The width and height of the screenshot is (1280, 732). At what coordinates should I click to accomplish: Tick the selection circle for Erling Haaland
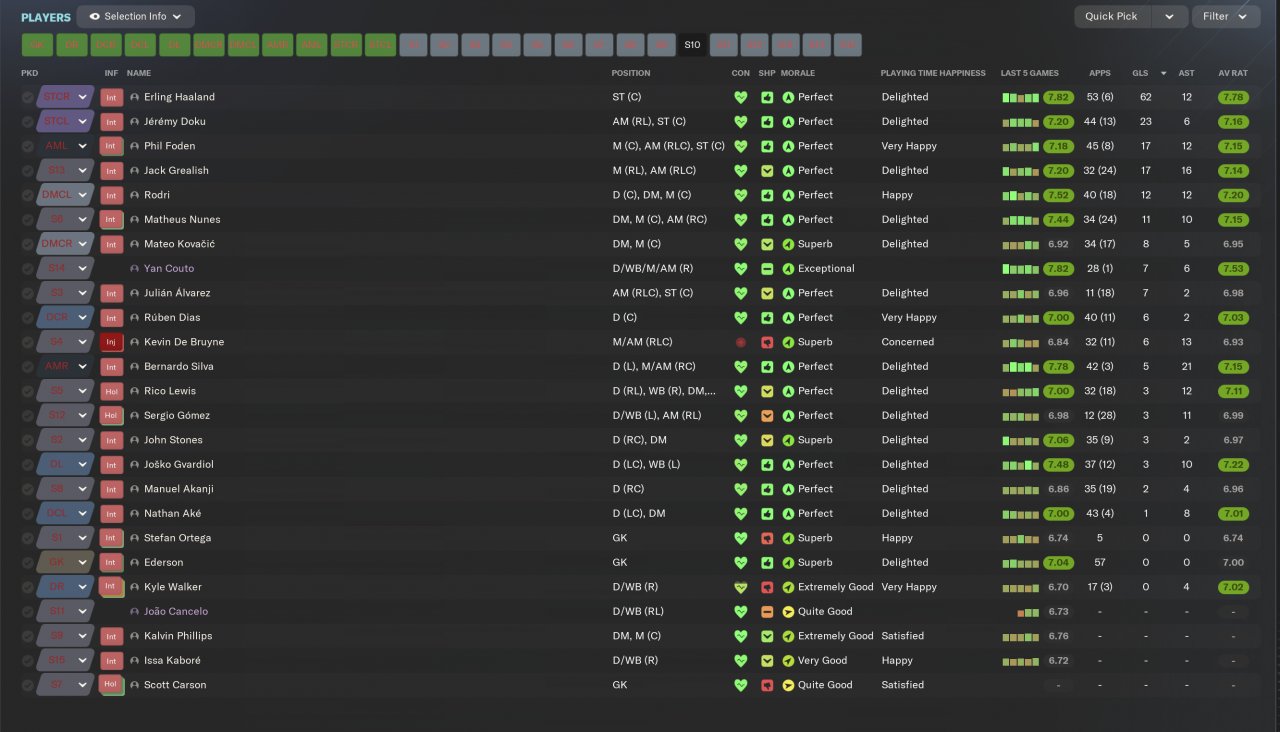point(27,97)
